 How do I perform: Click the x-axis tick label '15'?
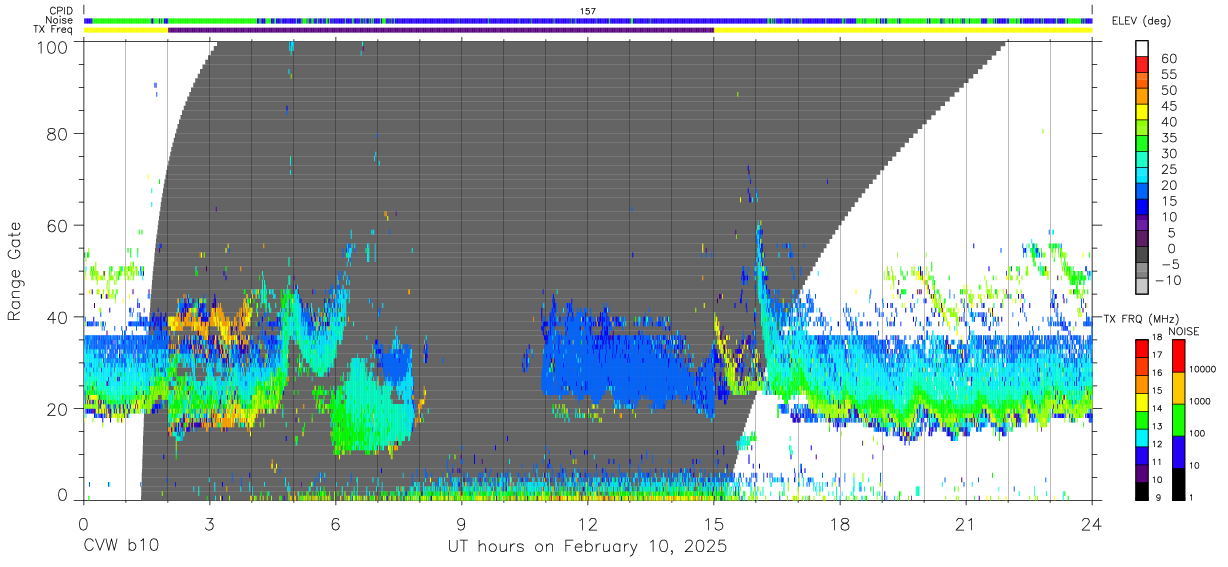(714, 523)
